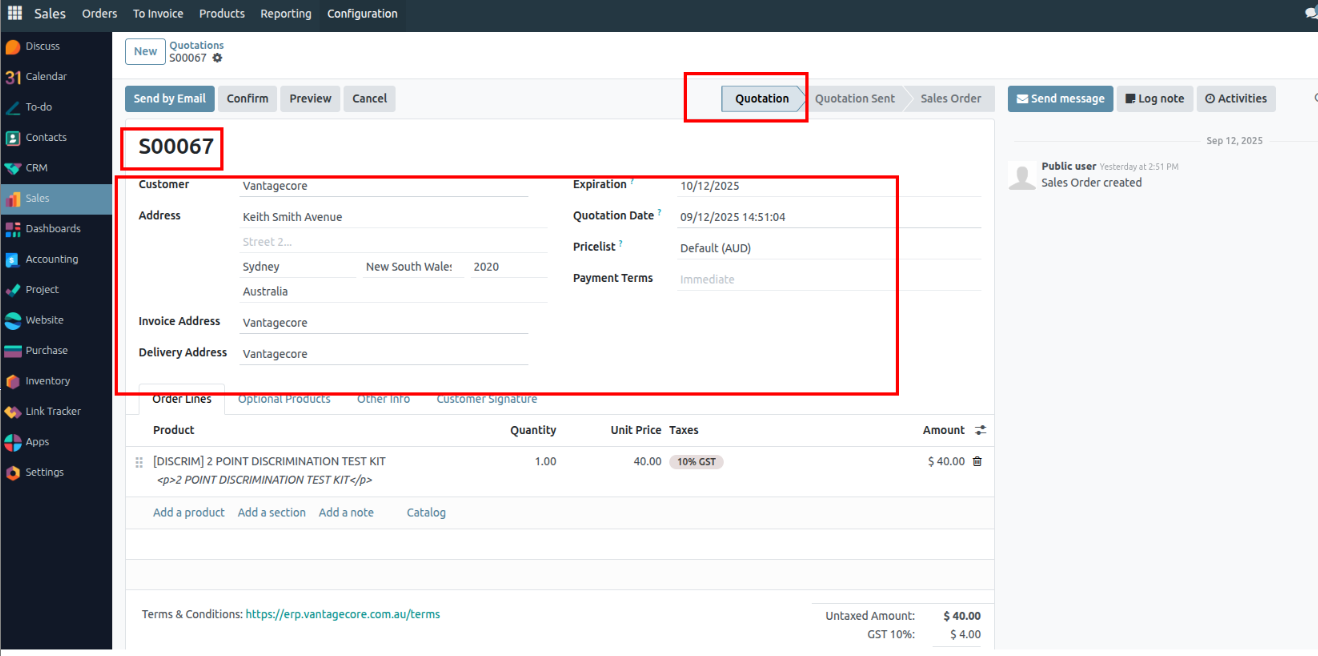Open column settings toggle next to Amount
The width and height of the screenshot is (1318, 656).
(980, 430)
